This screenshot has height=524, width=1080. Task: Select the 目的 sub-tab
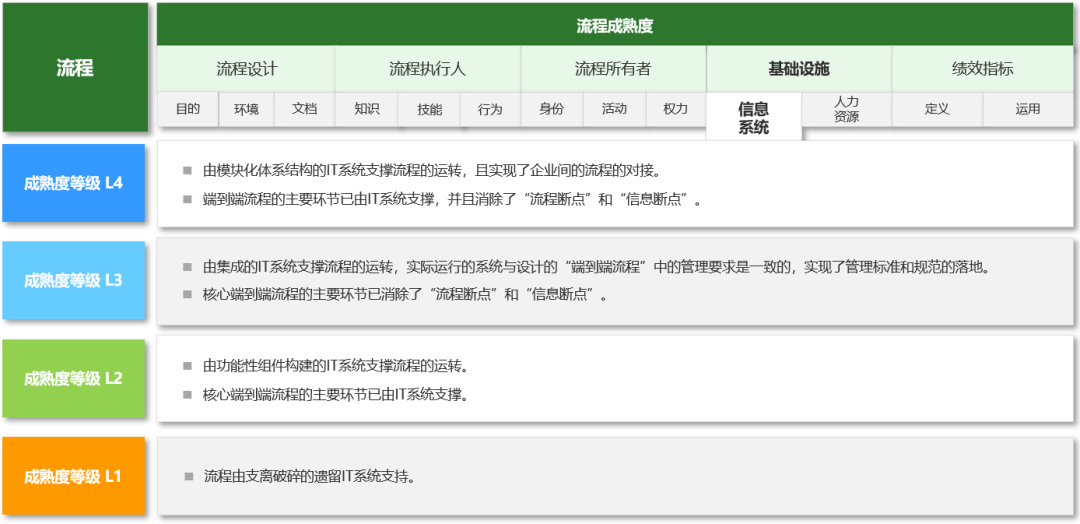click(187, 109)
